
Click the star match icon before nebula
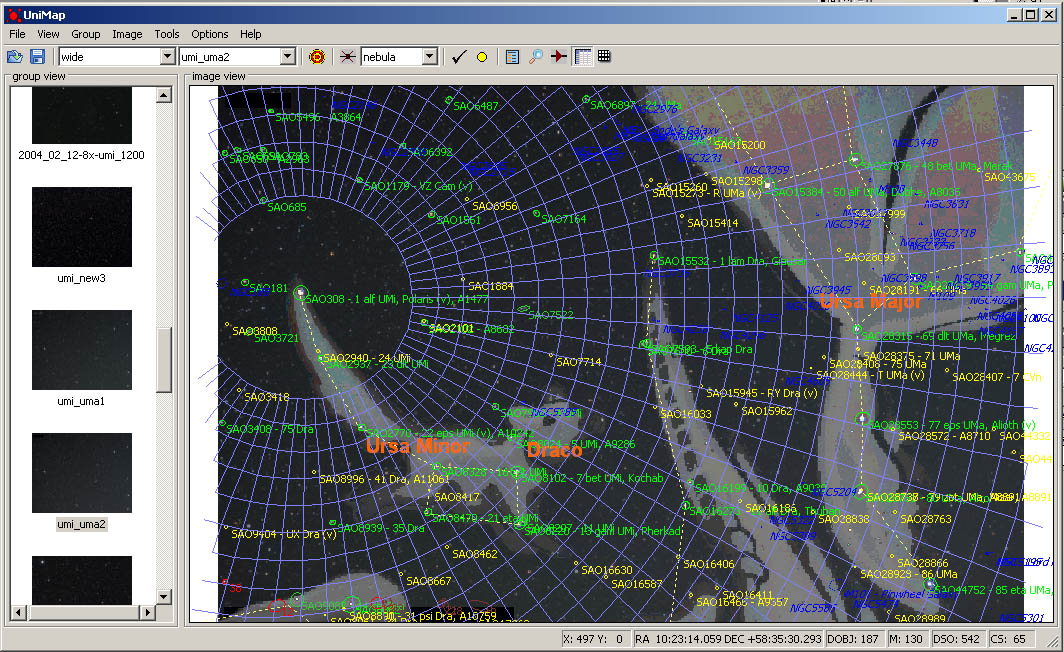tap(348, 57)
